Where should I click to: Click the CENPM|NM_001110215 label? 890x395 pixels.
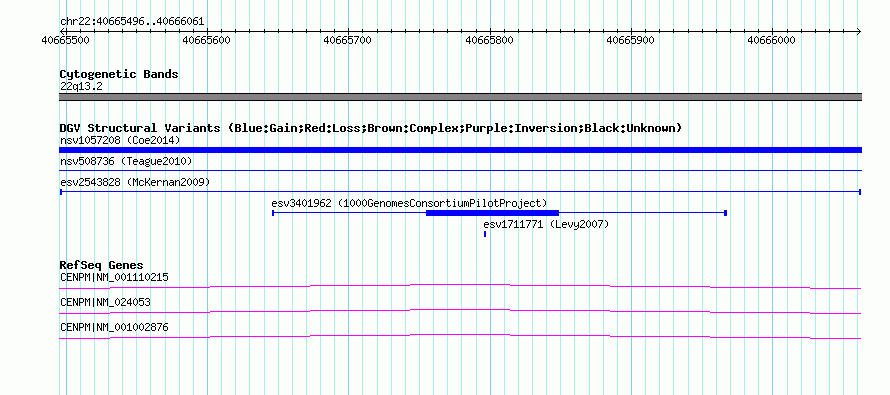[x=114, y=278]
